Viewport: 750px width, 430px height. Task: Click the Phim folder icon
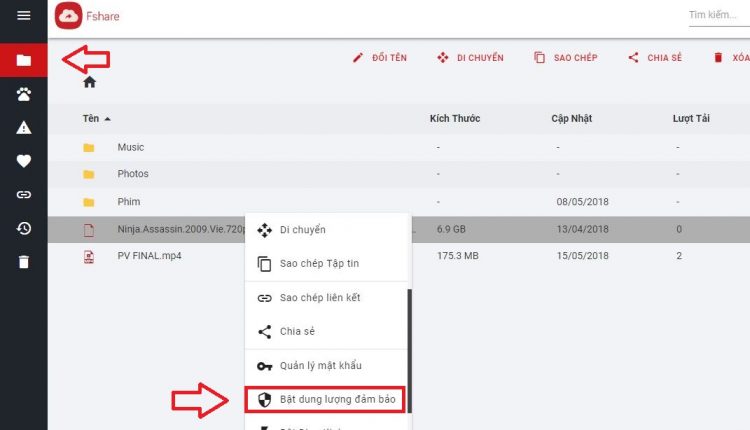(x=88, y=202)
